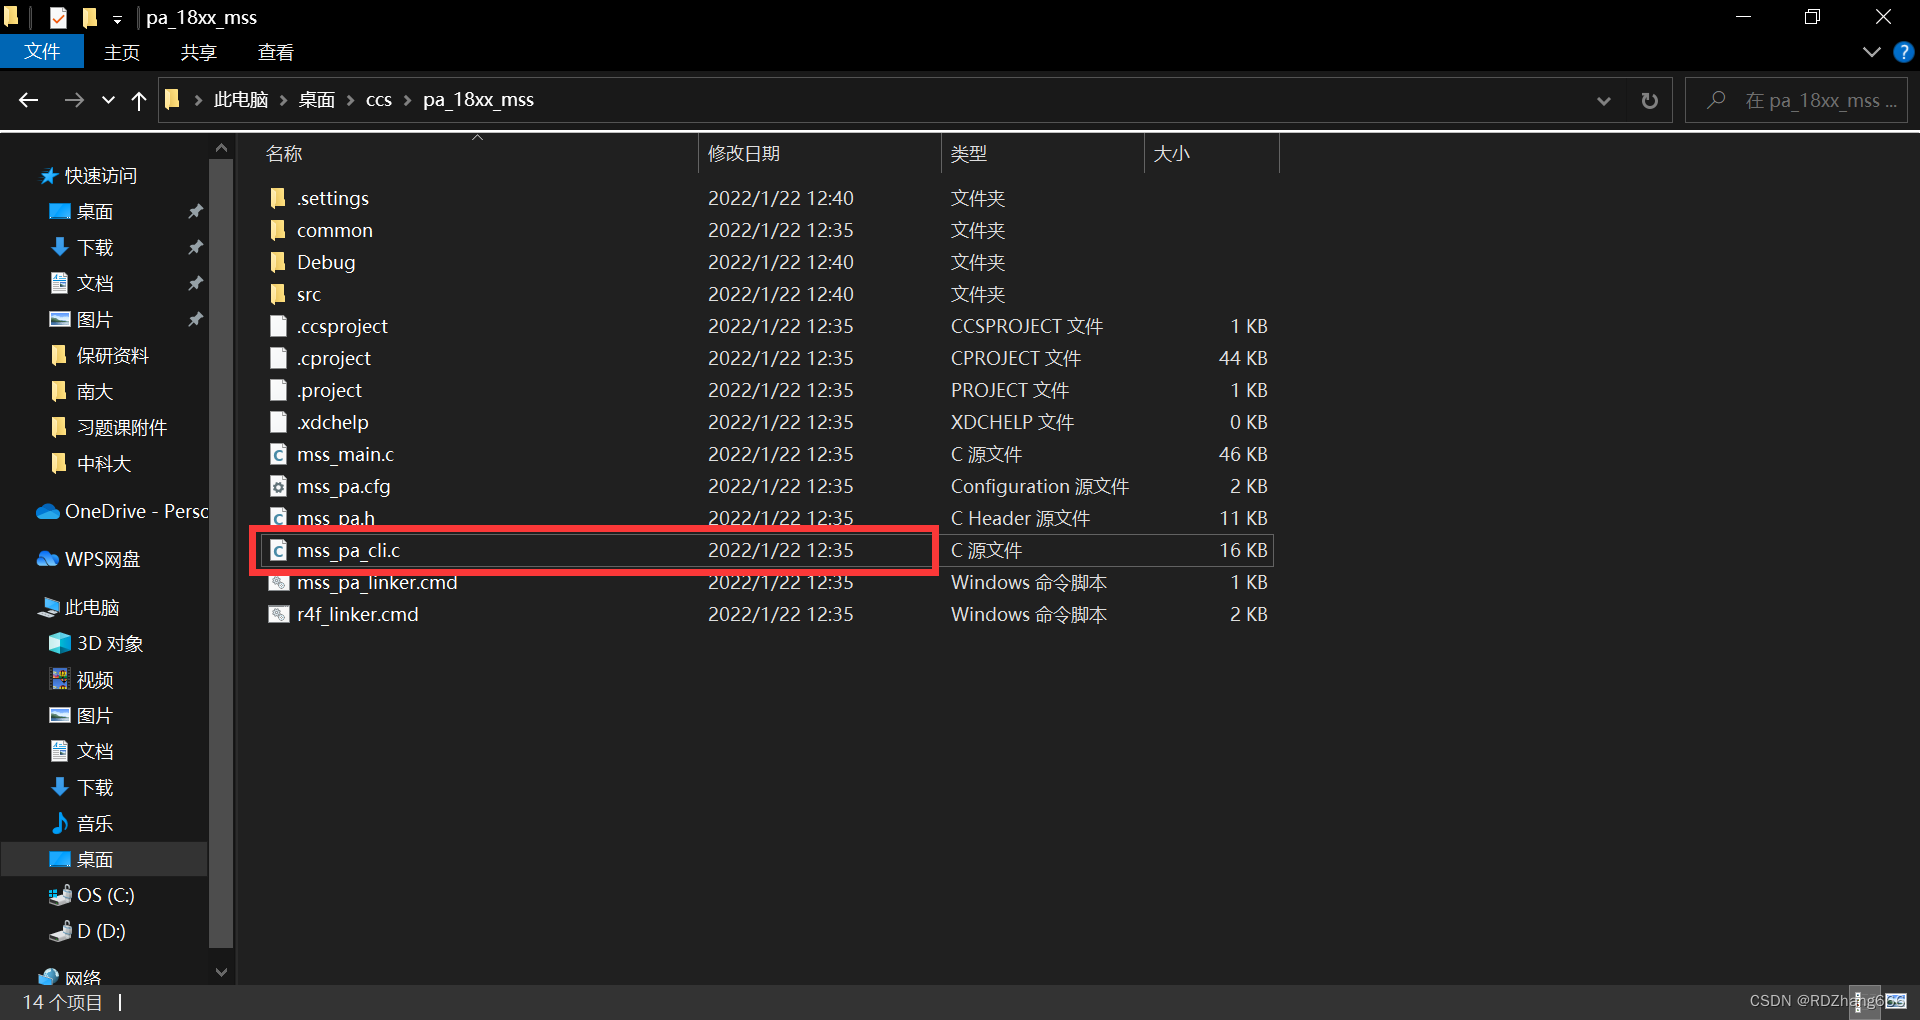Click the search box for pa_18xx_mss

(1796, 100)
